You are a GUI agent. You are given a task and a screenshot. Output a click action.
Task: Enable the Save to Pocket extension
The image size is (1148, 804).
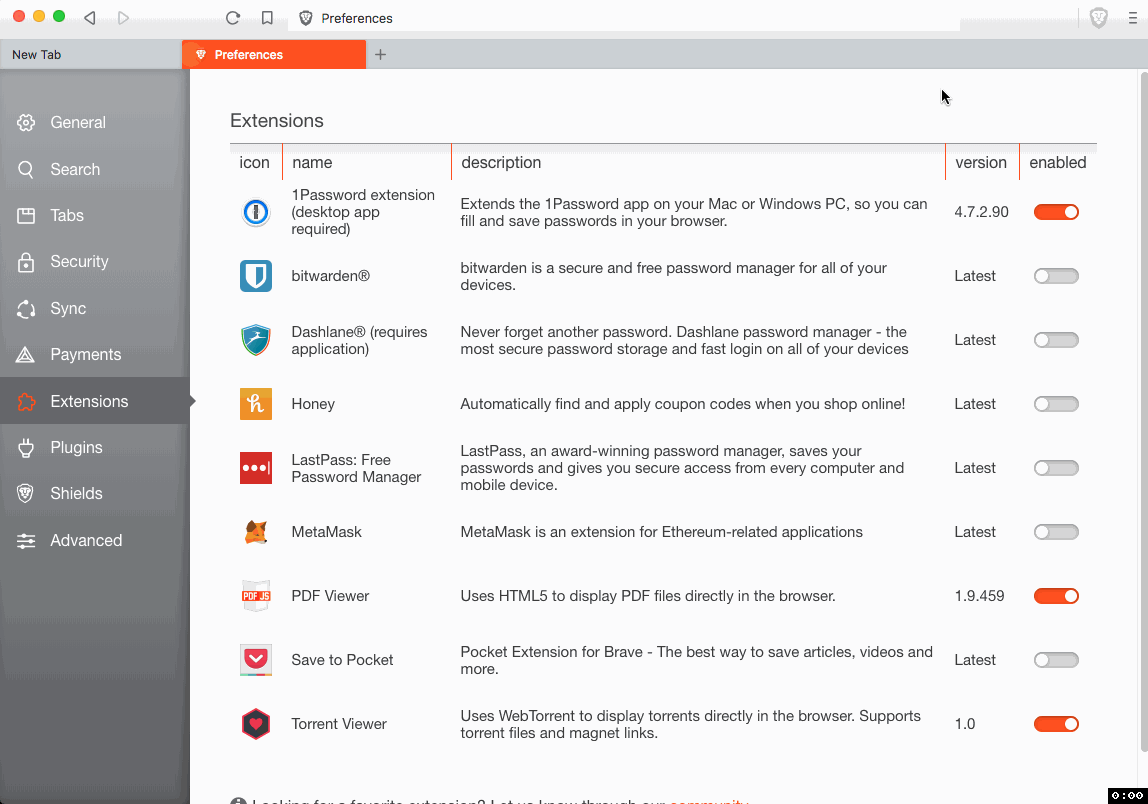(x=1056, y=659)
